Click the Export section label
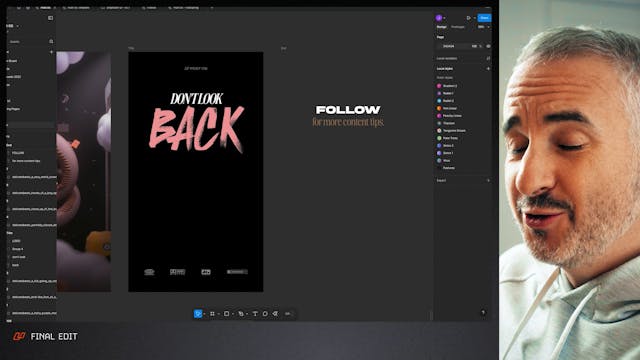Viewport: 640px width, 360px height. point(441,180)
